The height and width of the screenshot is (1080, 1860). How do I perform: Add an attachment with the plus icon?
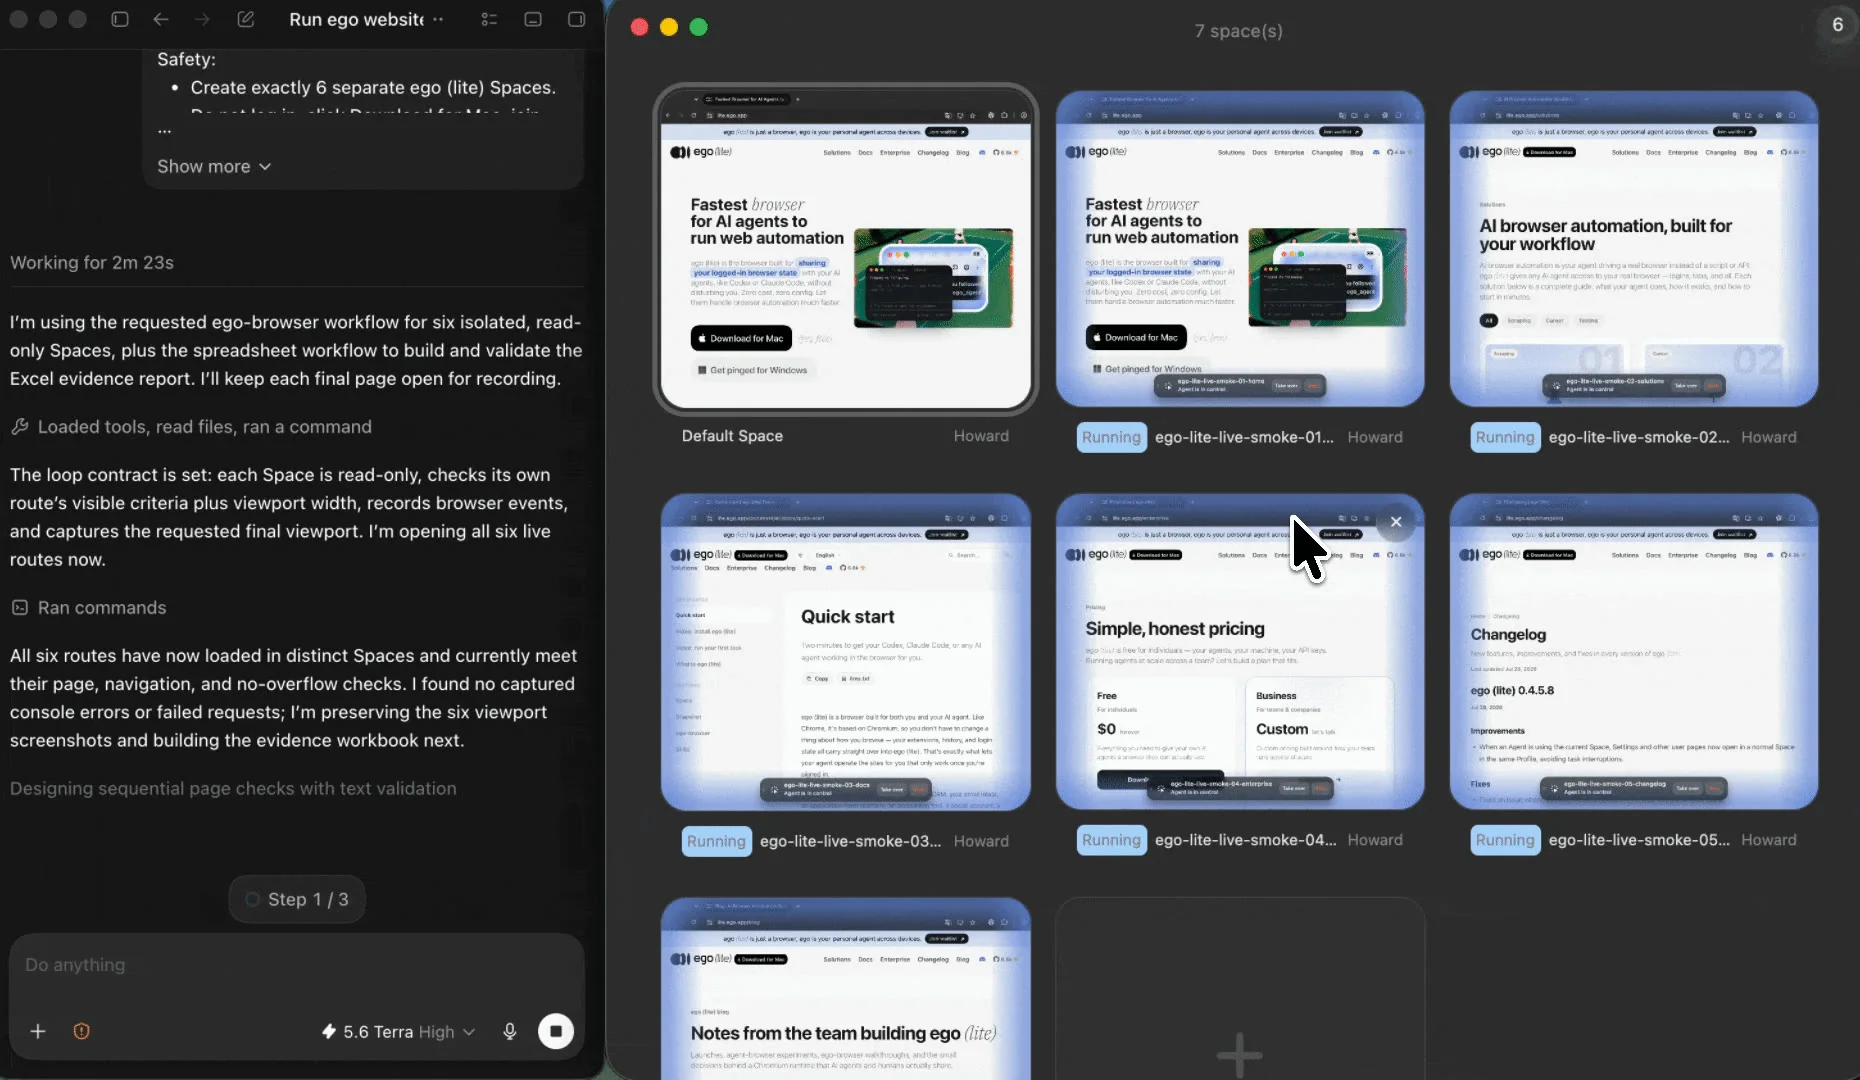[x=38, y=1031]
